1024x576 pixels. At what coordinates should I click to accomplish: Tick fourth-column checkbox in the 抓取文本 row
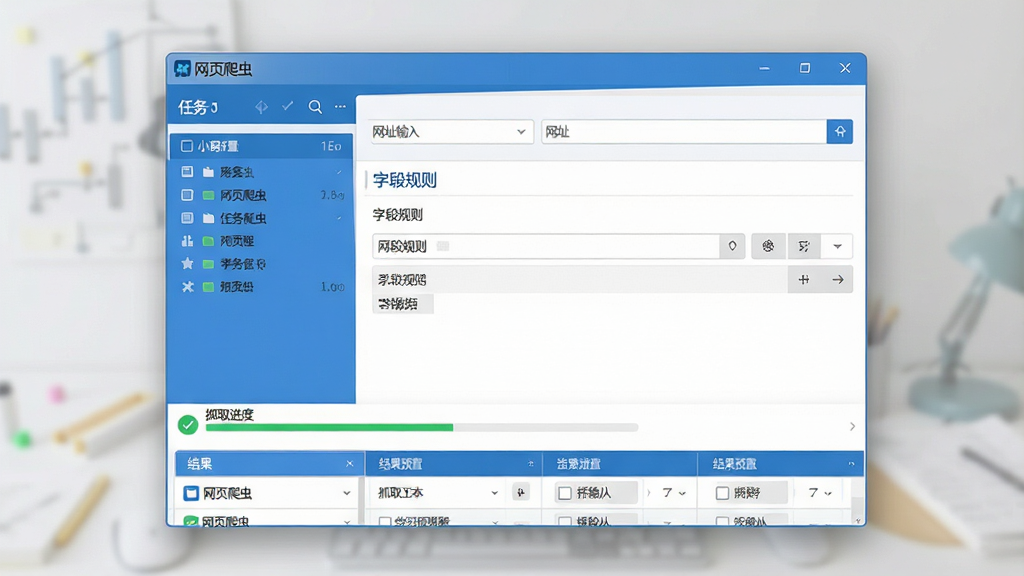click(x=722, y=493)
